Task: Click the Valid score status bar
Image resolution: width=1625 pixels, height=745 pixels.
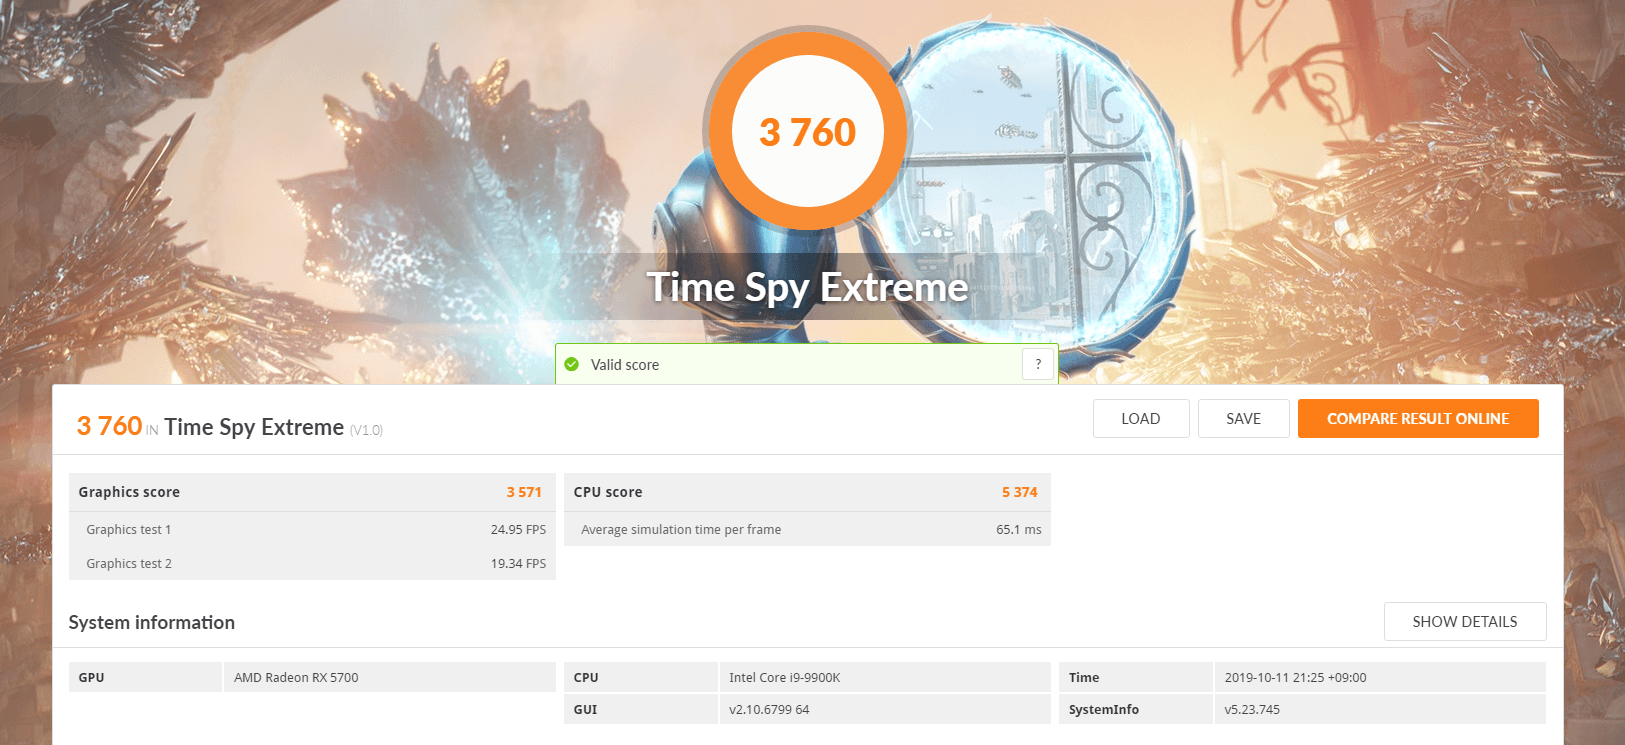Action: 807,364
